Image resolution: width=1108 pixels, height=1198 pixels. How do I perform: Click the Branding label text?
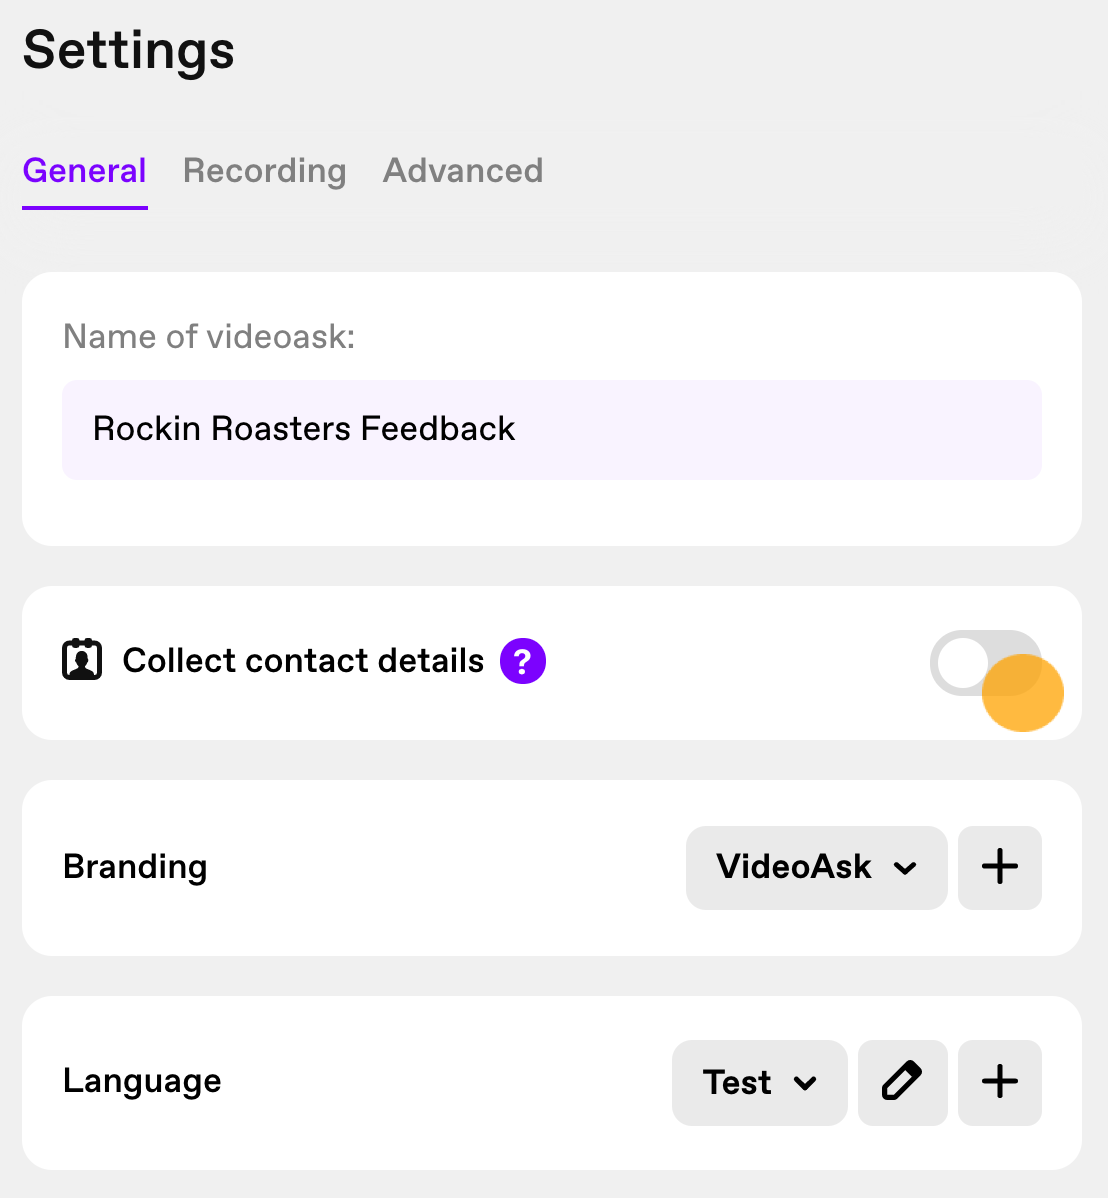coord(134,867)
